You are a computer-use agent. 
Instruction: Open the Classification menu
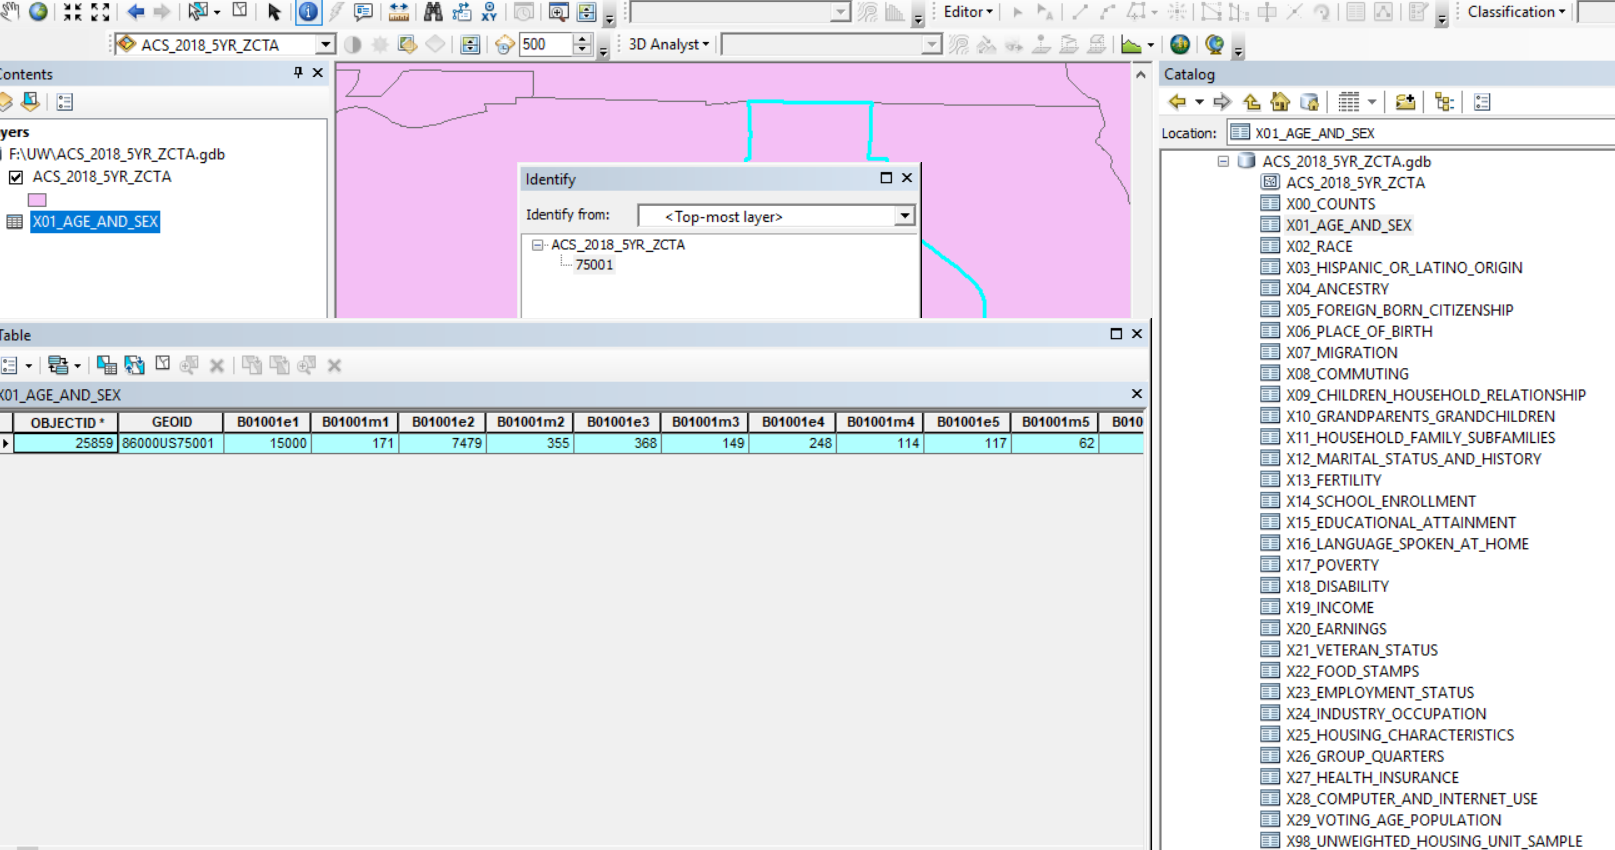point(1516,12)
